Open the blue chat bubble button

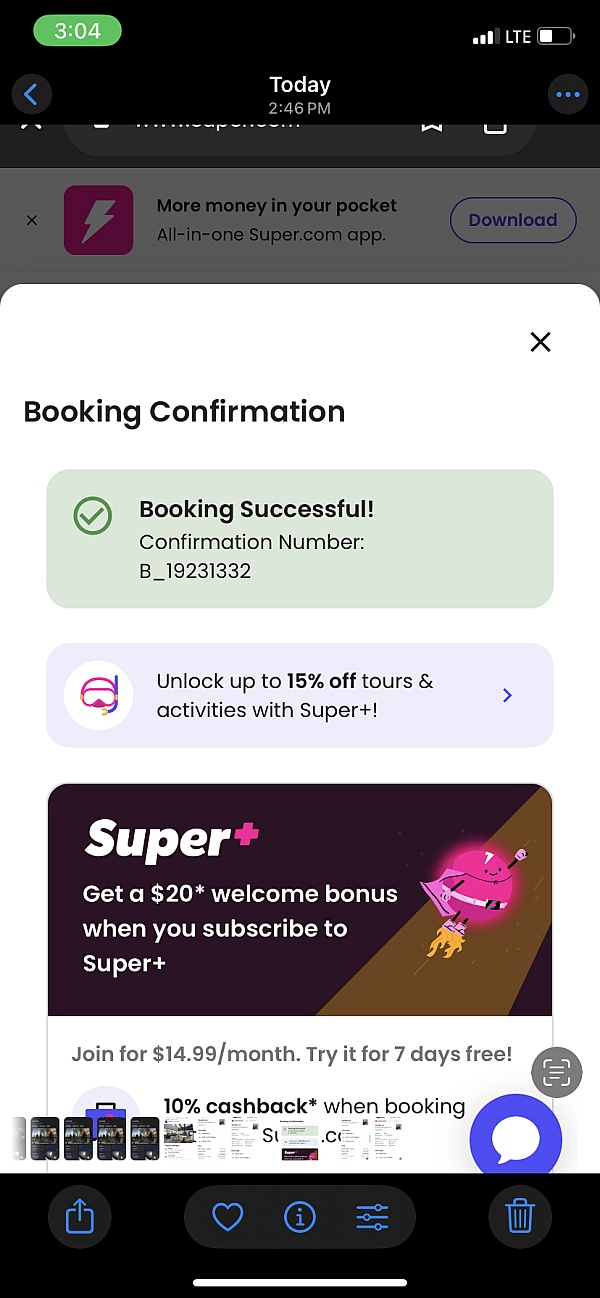point(516,1138)
